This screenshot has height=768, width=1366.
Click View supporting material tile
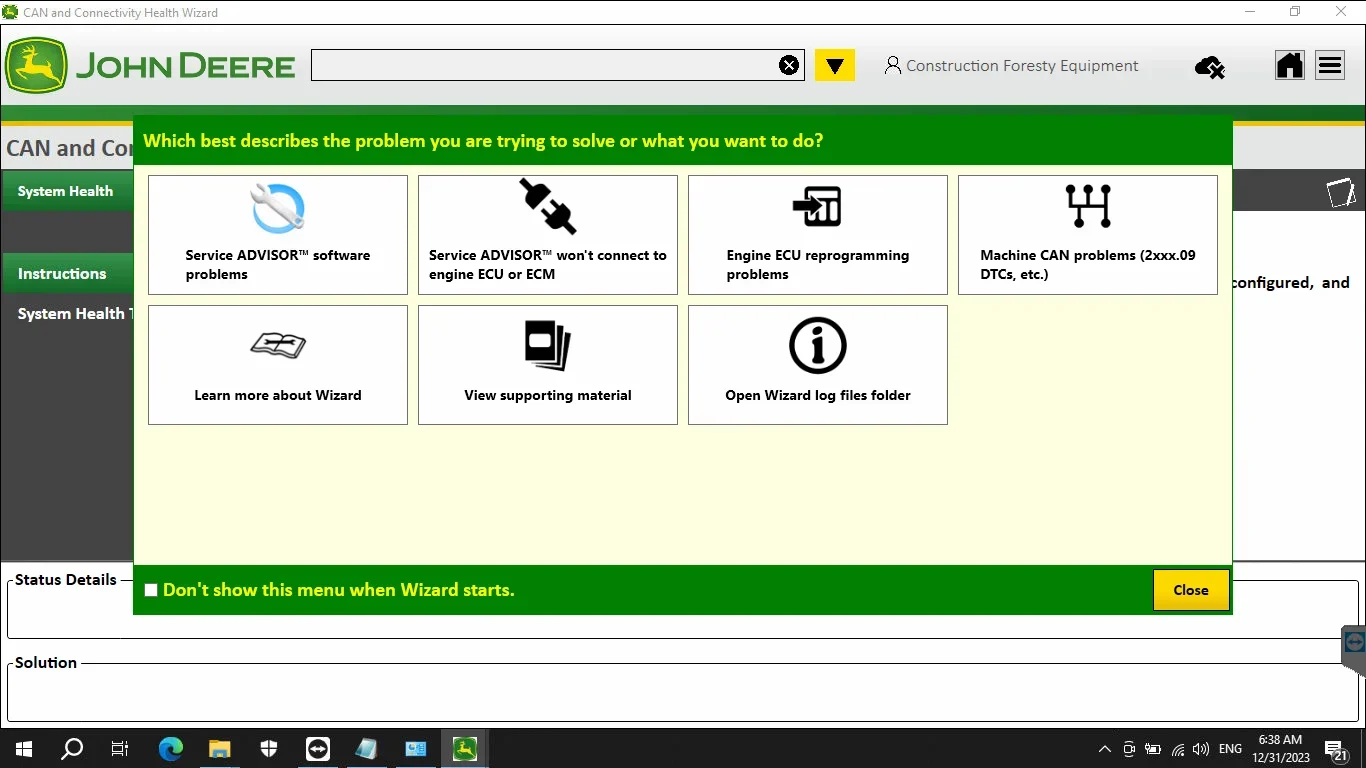[548, 365]
